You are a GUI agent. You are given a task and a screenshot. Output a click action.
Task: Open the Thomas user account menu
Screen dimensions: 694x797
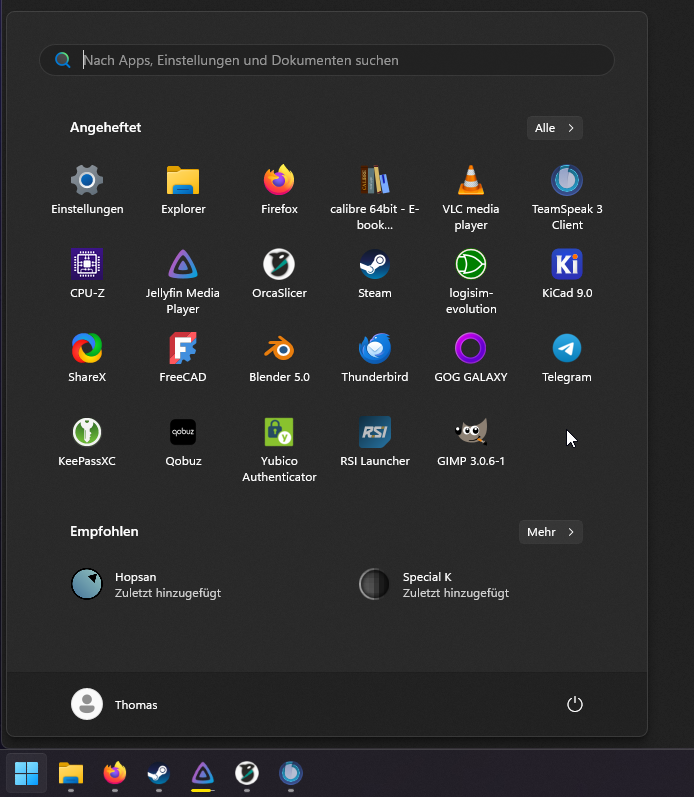(x=115, y=705)
